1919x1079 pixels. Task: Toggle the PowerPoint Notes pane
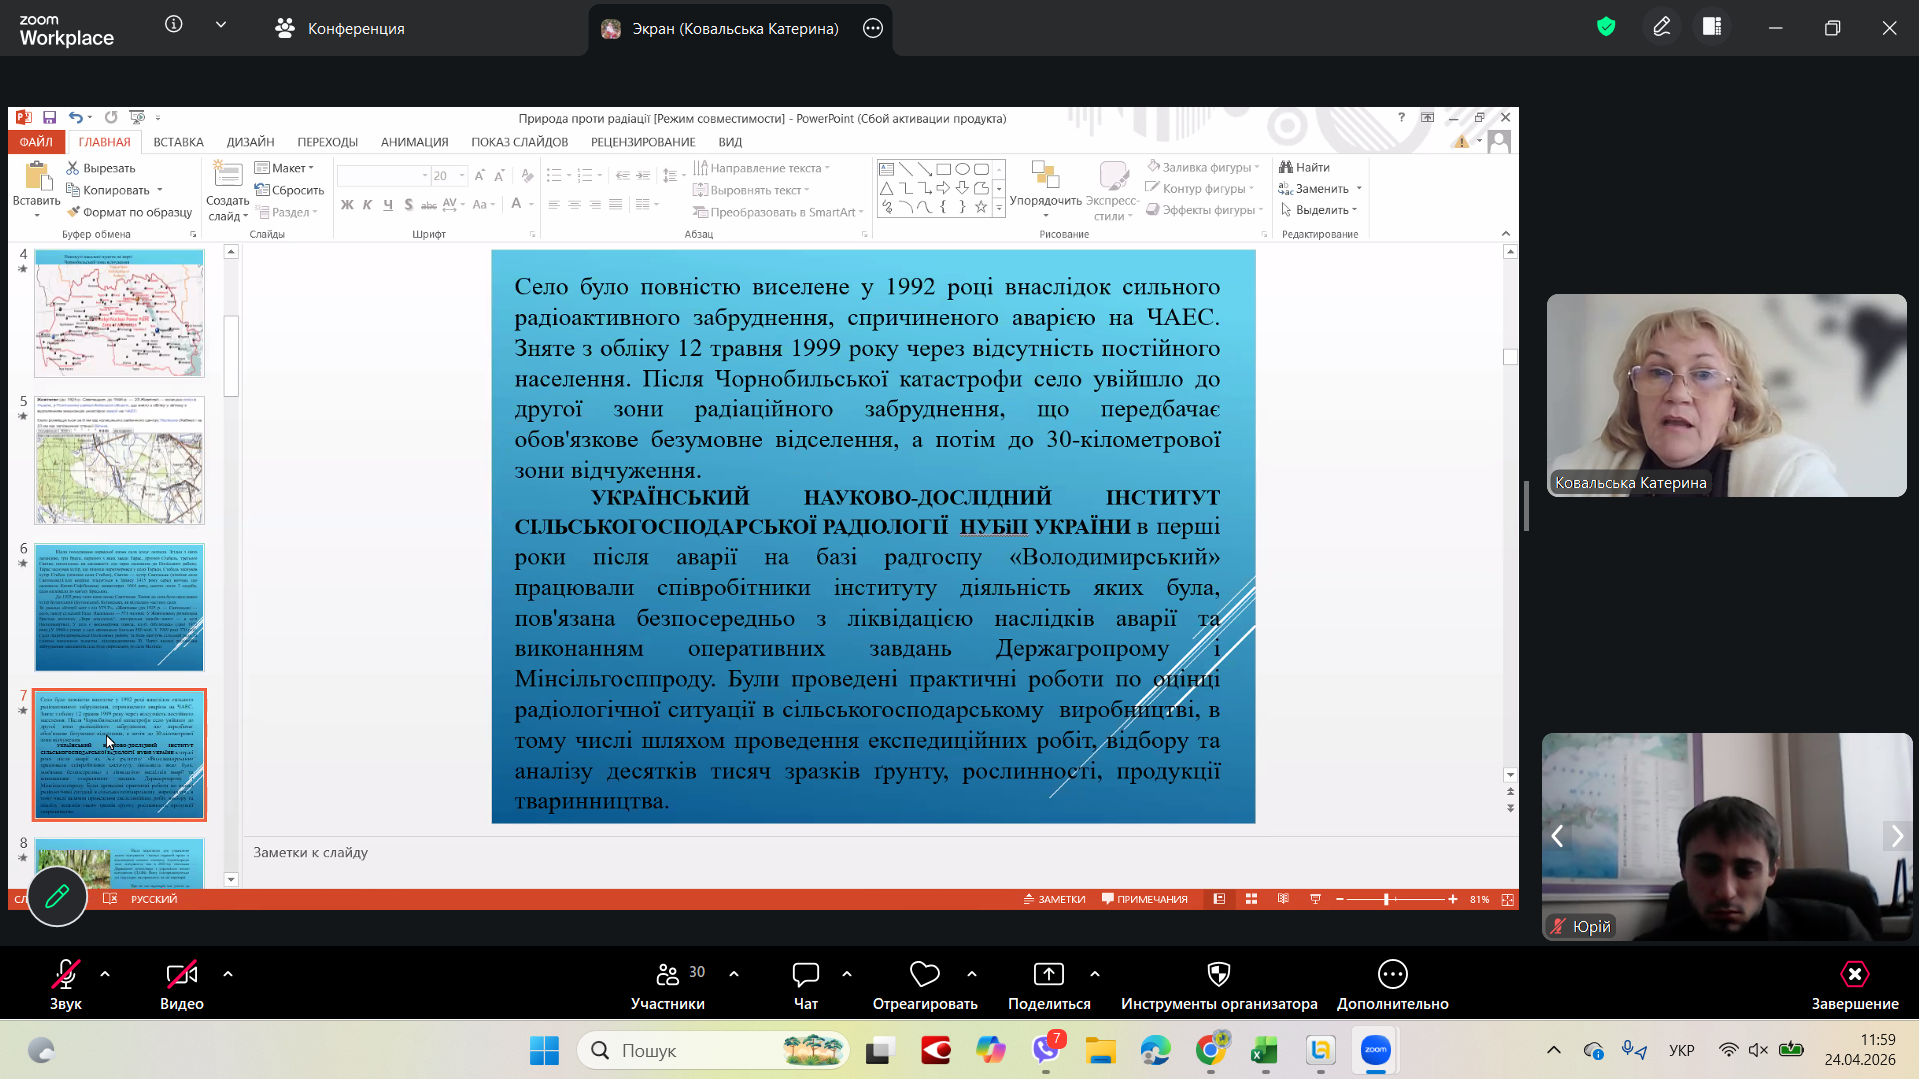(1054, 899)
